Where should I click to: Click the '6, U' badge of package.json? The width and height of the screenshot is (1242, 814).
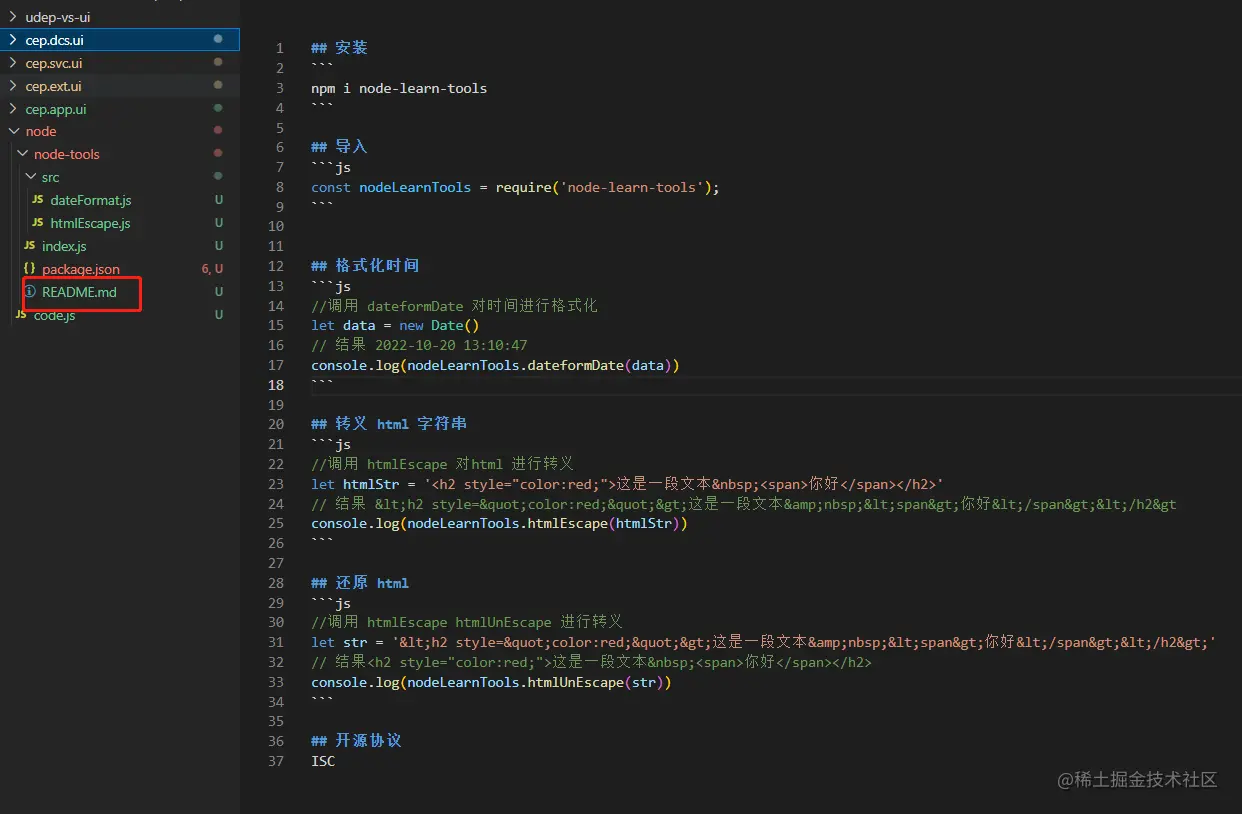pyautogui.click(x=212, y=269)
